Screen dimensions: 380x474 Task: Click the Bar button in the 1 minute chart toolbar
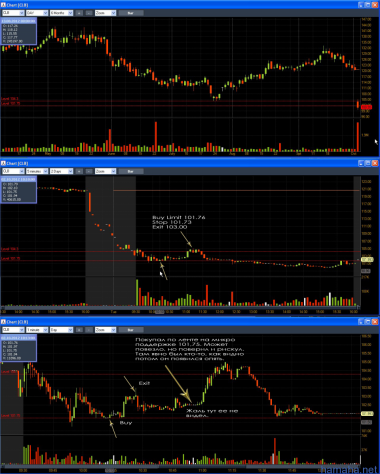click(x=131, y=330)
